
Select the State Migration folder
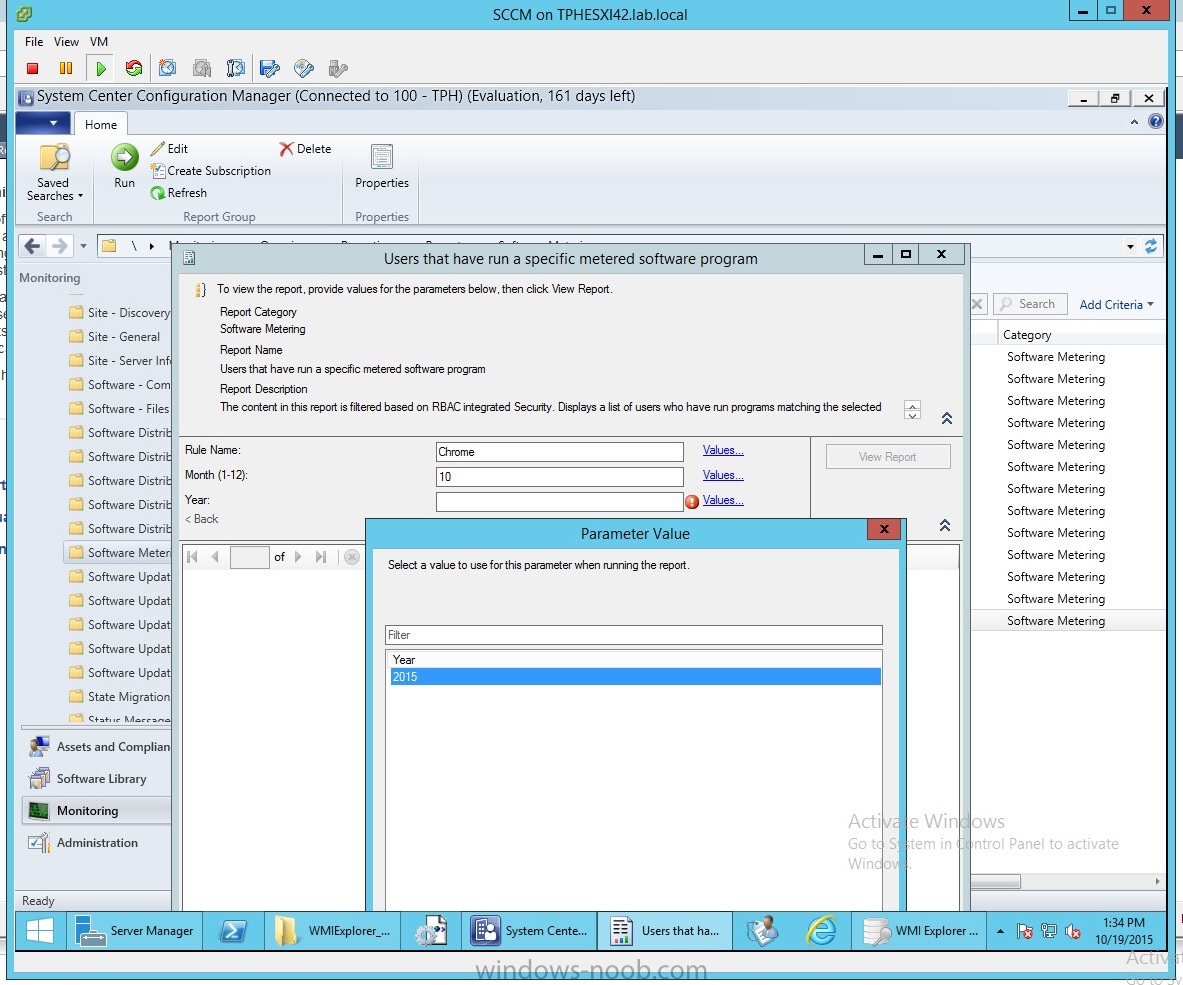[x=119, y=697]
